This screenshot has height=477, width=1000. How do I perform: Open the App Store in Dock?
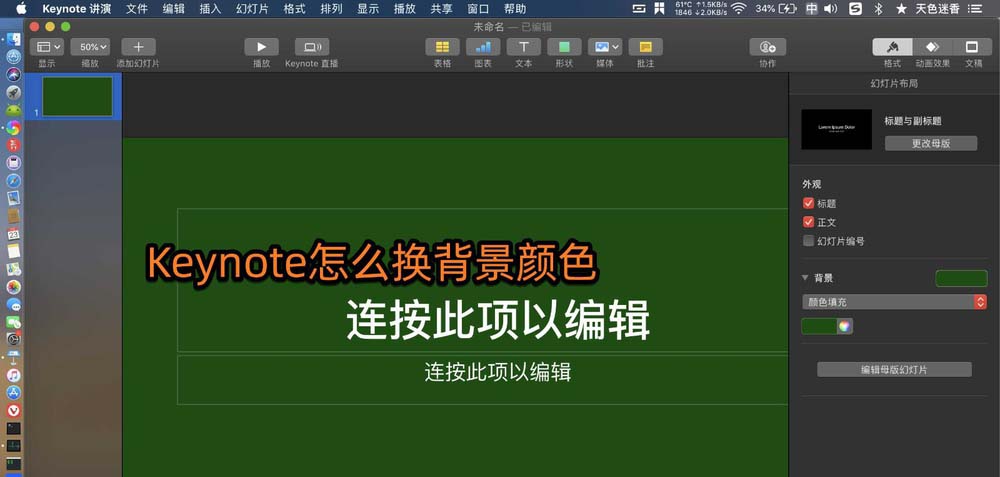(13, 392)
